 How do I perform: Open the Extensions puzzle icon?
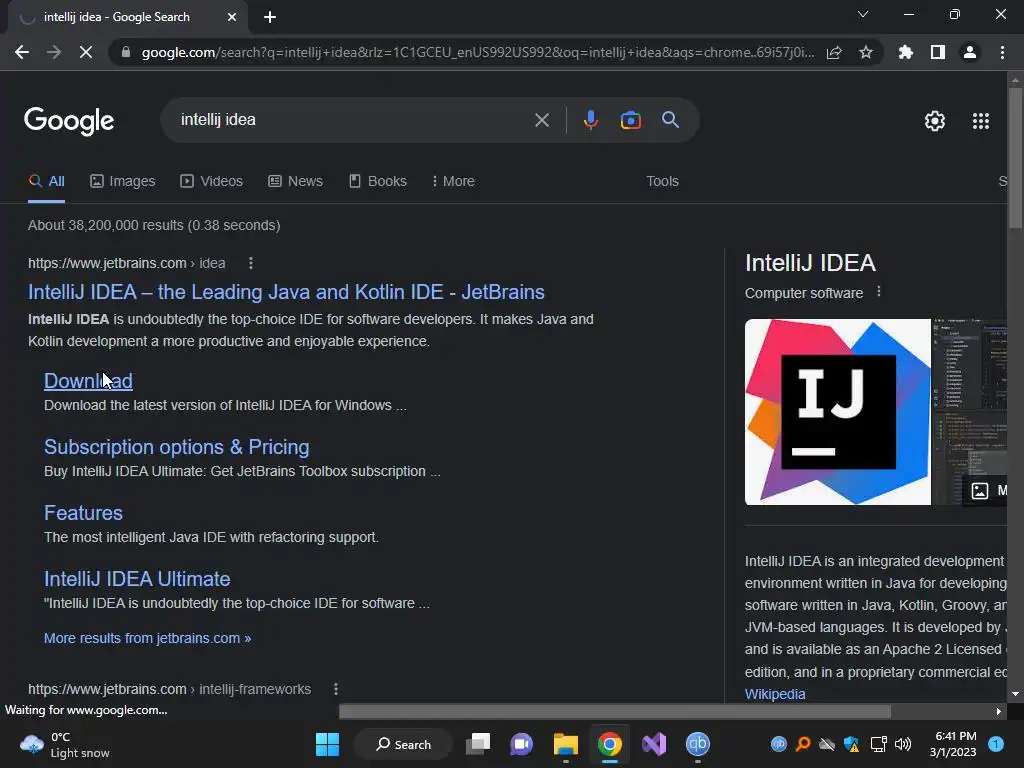click(905, 52)
